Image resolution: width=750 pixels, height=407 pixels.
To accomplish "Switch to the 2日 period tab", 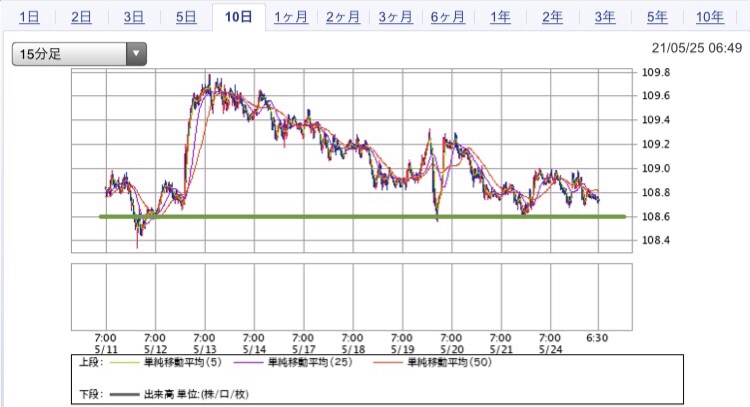I will tap(81, 17).
